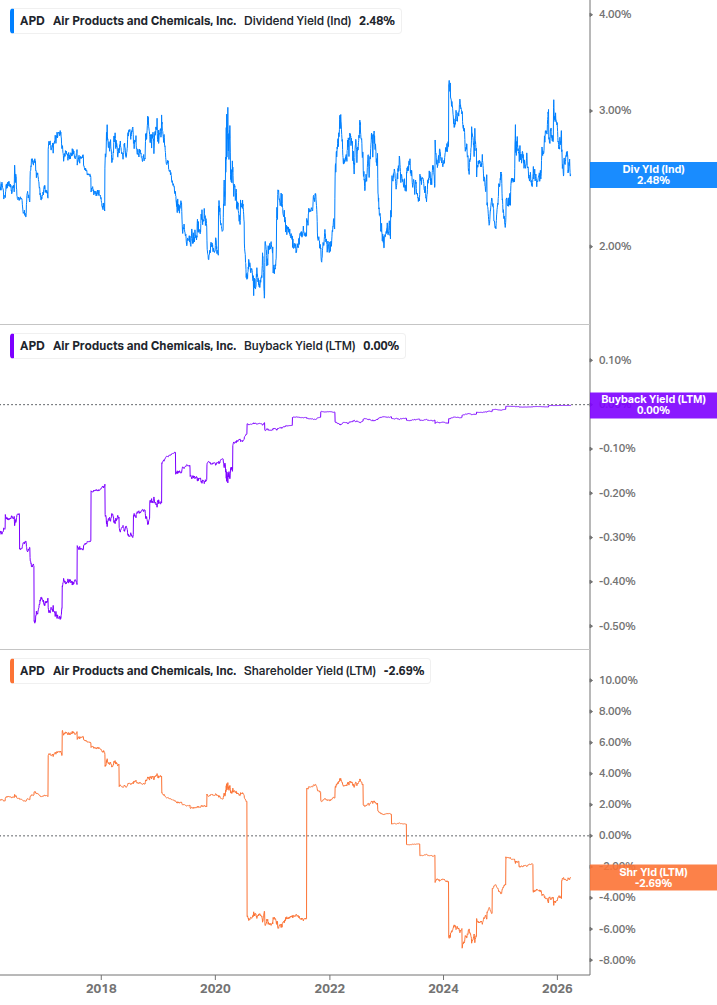Click the 4.00% tick on dividend yield axis
The image size is (717, 1005).
tap(615, 14)
